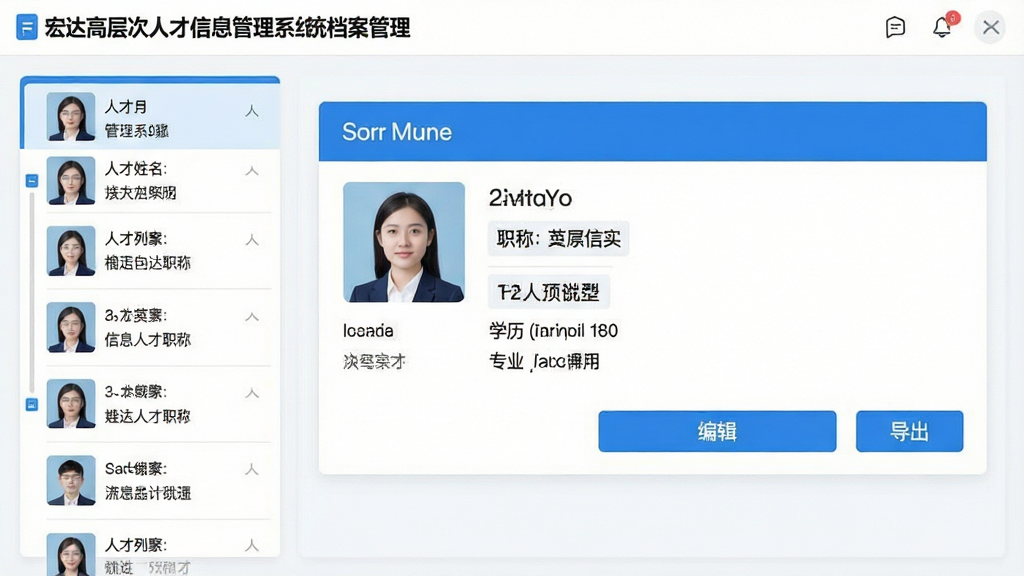Screen dimensions: 1024x576
Task: Click the blue square icon at scrollbar bottom
Action: click(31, 404)
